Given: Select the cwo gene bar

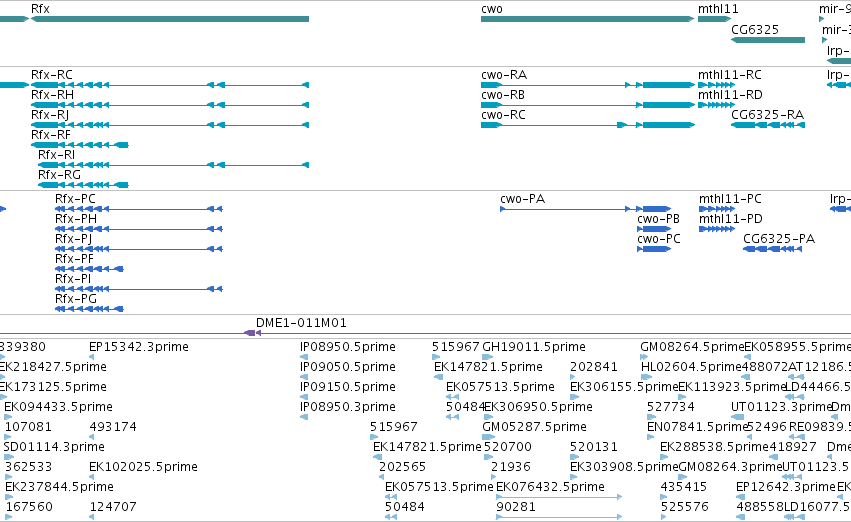Looking at the screenshot, I should [x=587, y=19].
